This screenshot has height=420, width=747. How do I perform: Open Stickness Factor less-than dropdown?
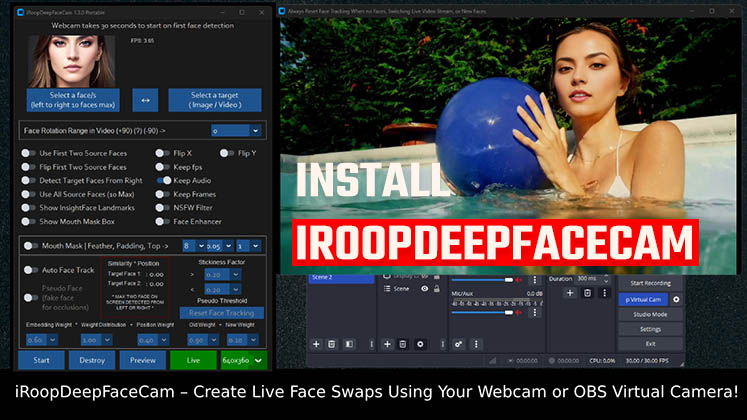coord(222,289)
